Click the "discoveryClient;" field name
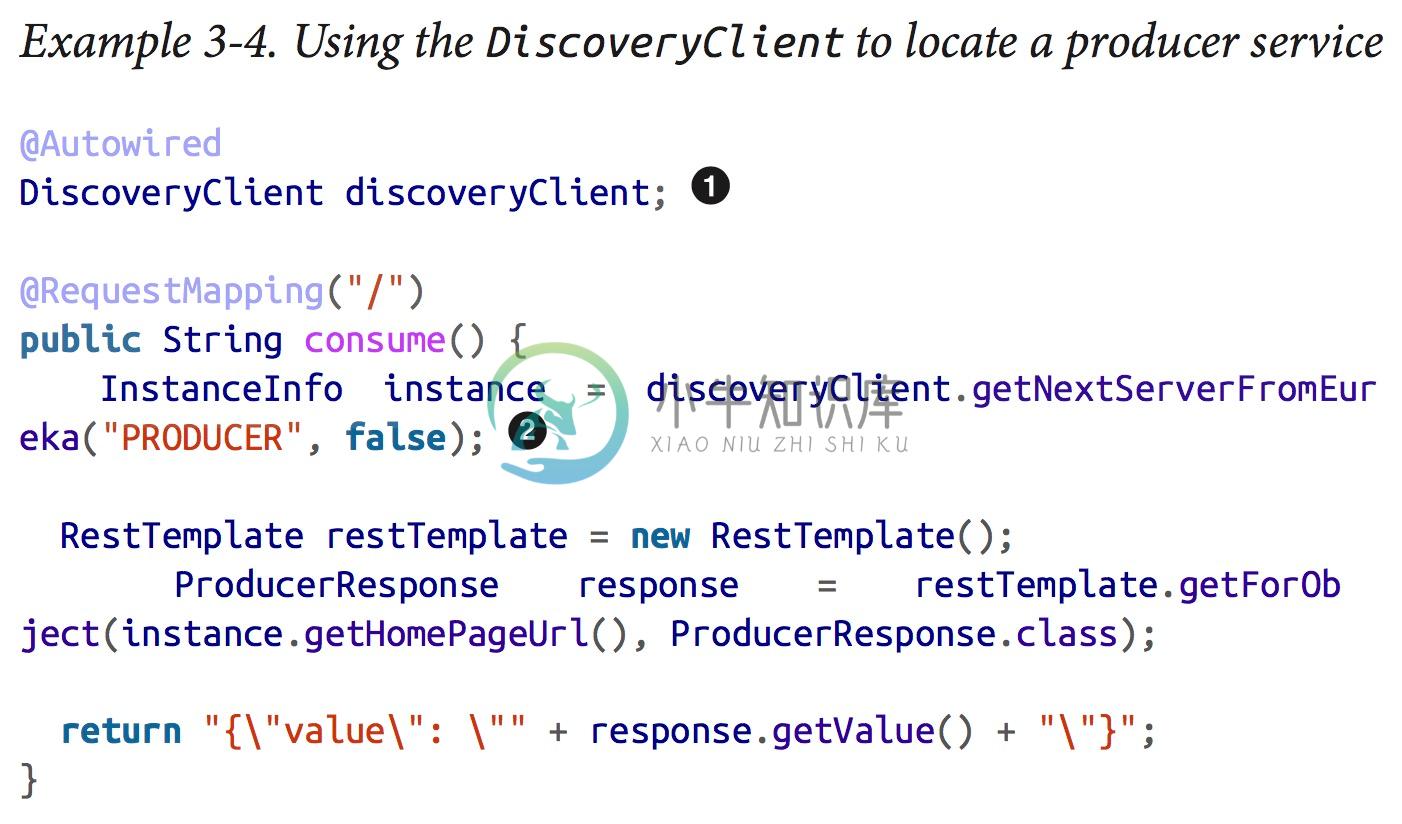Viewport: 1402px width, 824px height. click(506, 191)
